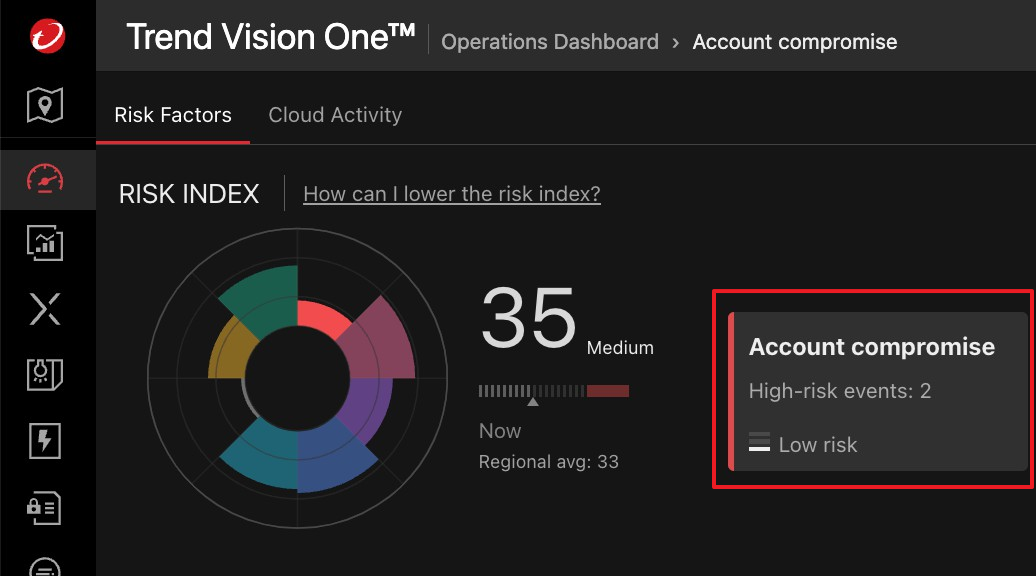Click the X-shaped XDR sidebar icon
This screenshot has width=1036, height=576.
(45, 309)
